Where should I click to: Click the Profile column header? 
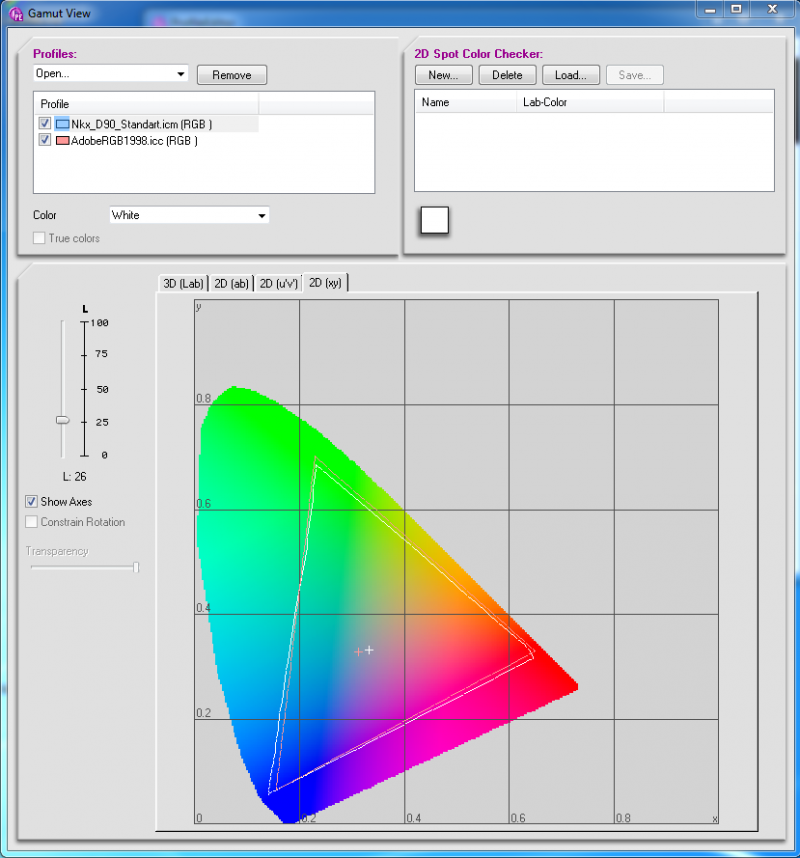[147, 103]
